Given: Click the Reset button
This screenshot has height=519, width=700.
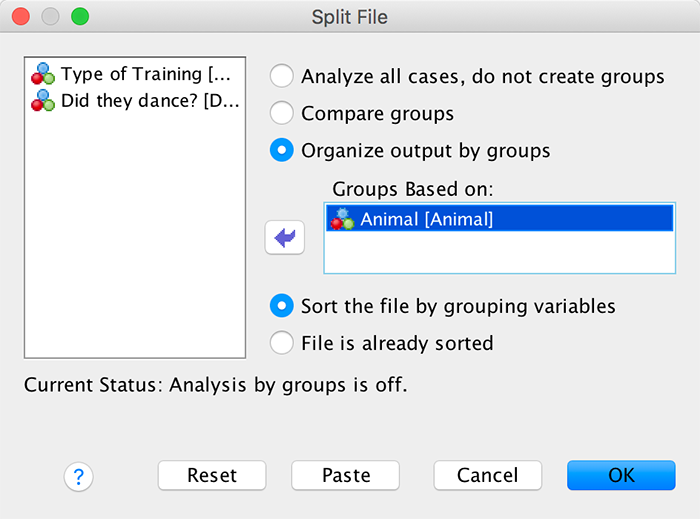Looking at the screenshot, I should tap(212, 476).
